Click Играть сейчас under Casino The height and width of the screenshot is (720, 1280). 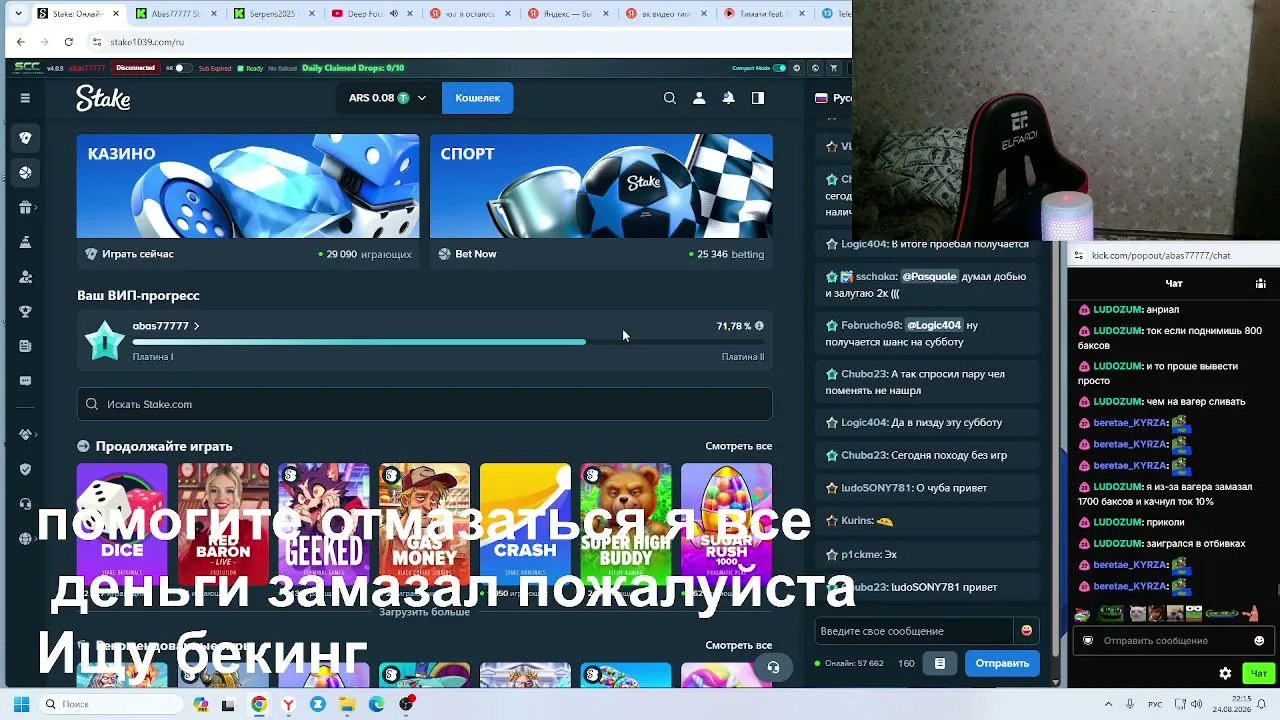[x=138, y=254]
